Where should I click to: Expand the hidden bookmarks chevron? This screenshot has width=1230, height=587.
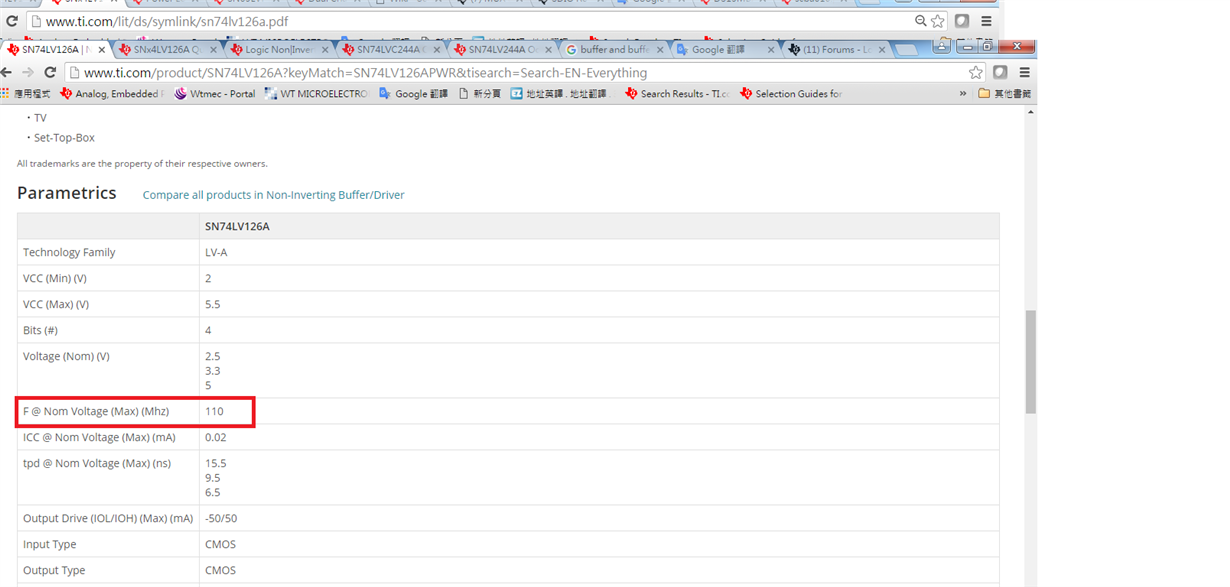(963, 94)
